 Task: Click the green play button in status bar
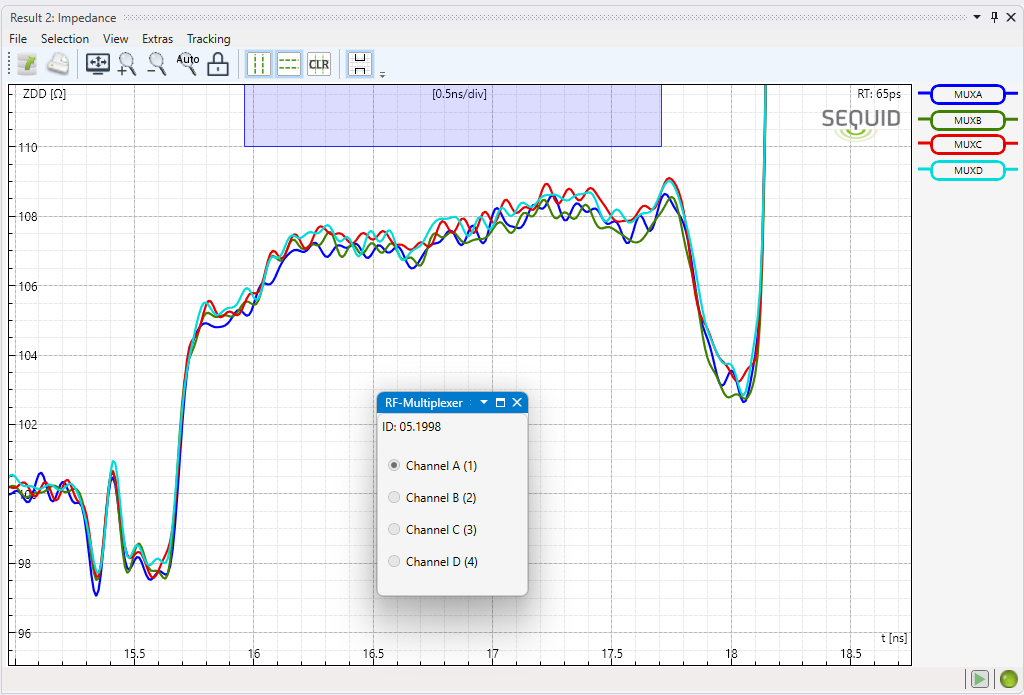(979, 679)
